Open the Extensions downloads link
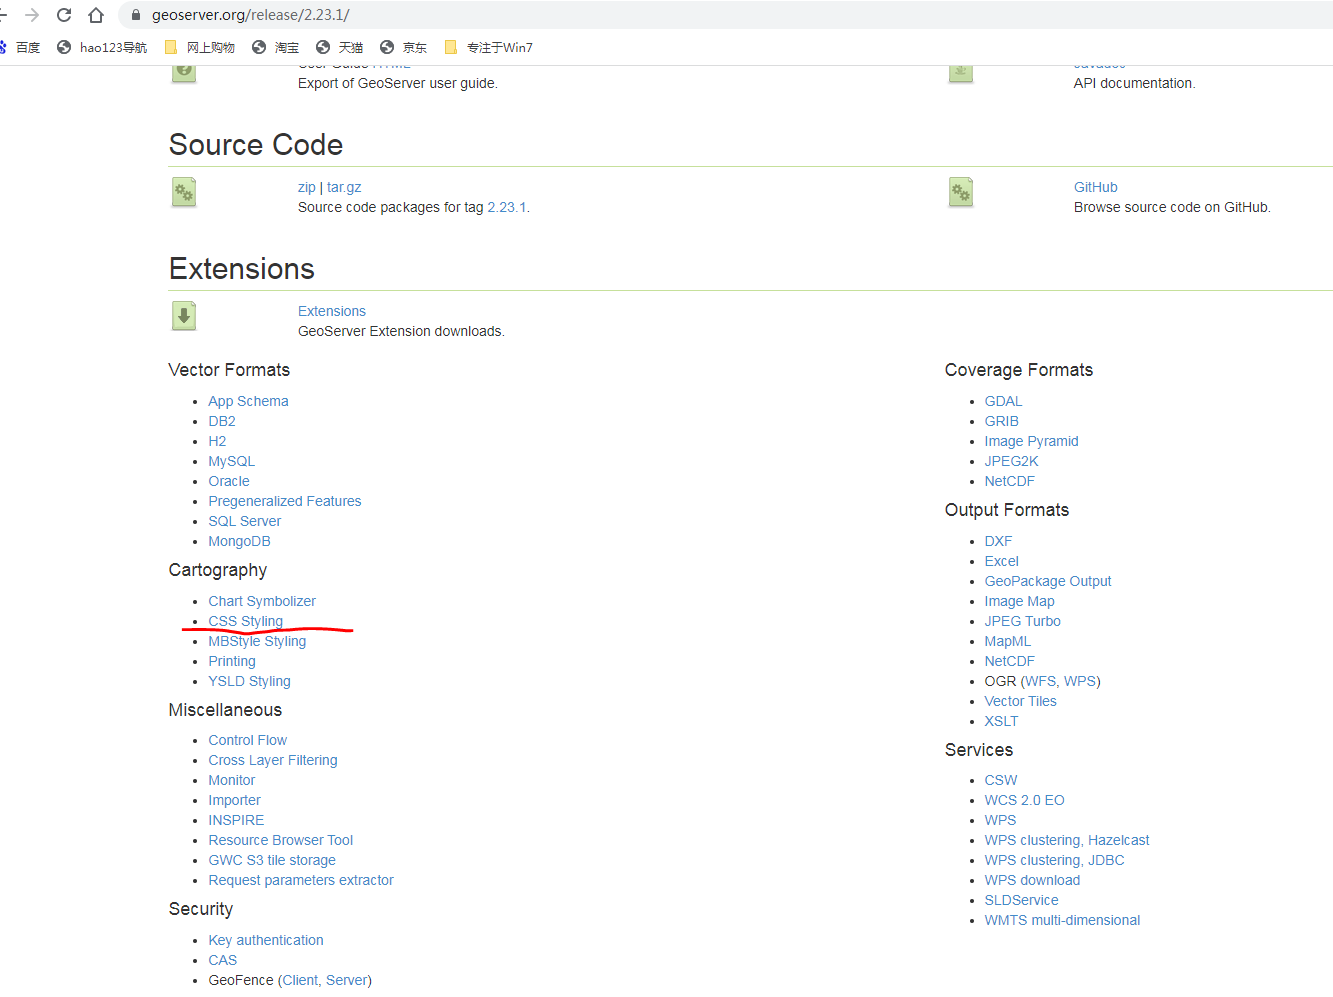Screen dimensions: 1333x997 332,311
